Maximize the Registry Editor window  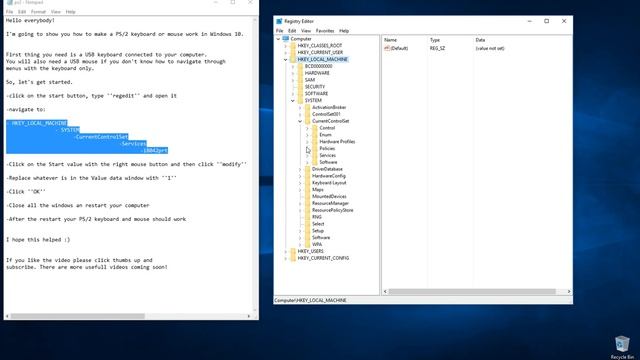pos(547,21)
